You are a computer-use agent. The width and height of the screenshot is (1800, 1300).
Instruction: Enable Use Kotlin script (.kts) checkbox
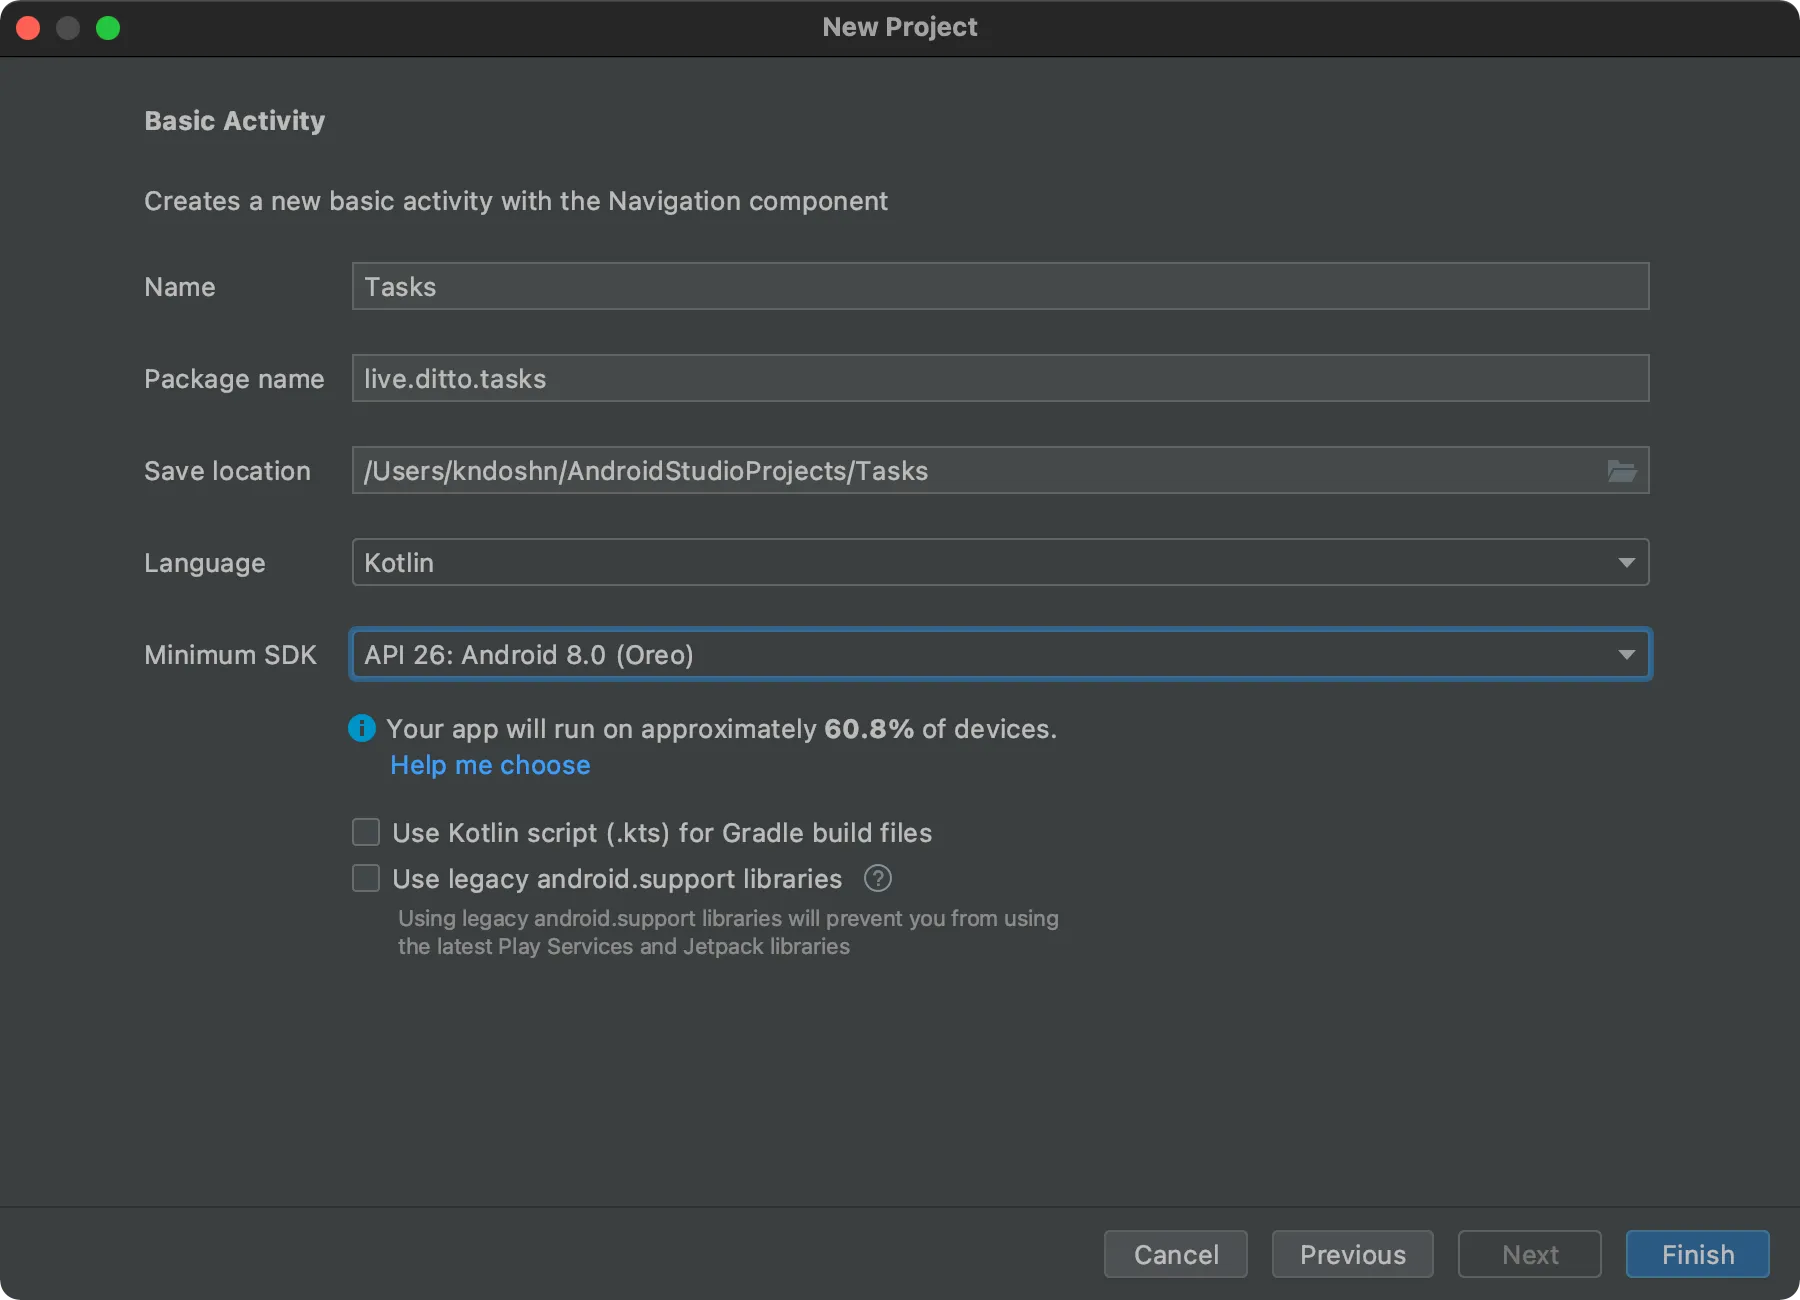(366, 832)
